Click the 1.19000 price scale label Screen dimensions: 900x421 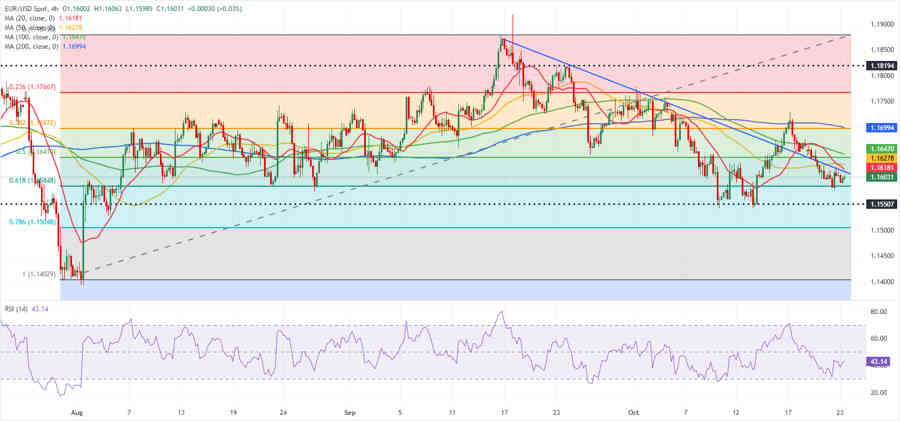pyautogui.click(x=881, y=23)
